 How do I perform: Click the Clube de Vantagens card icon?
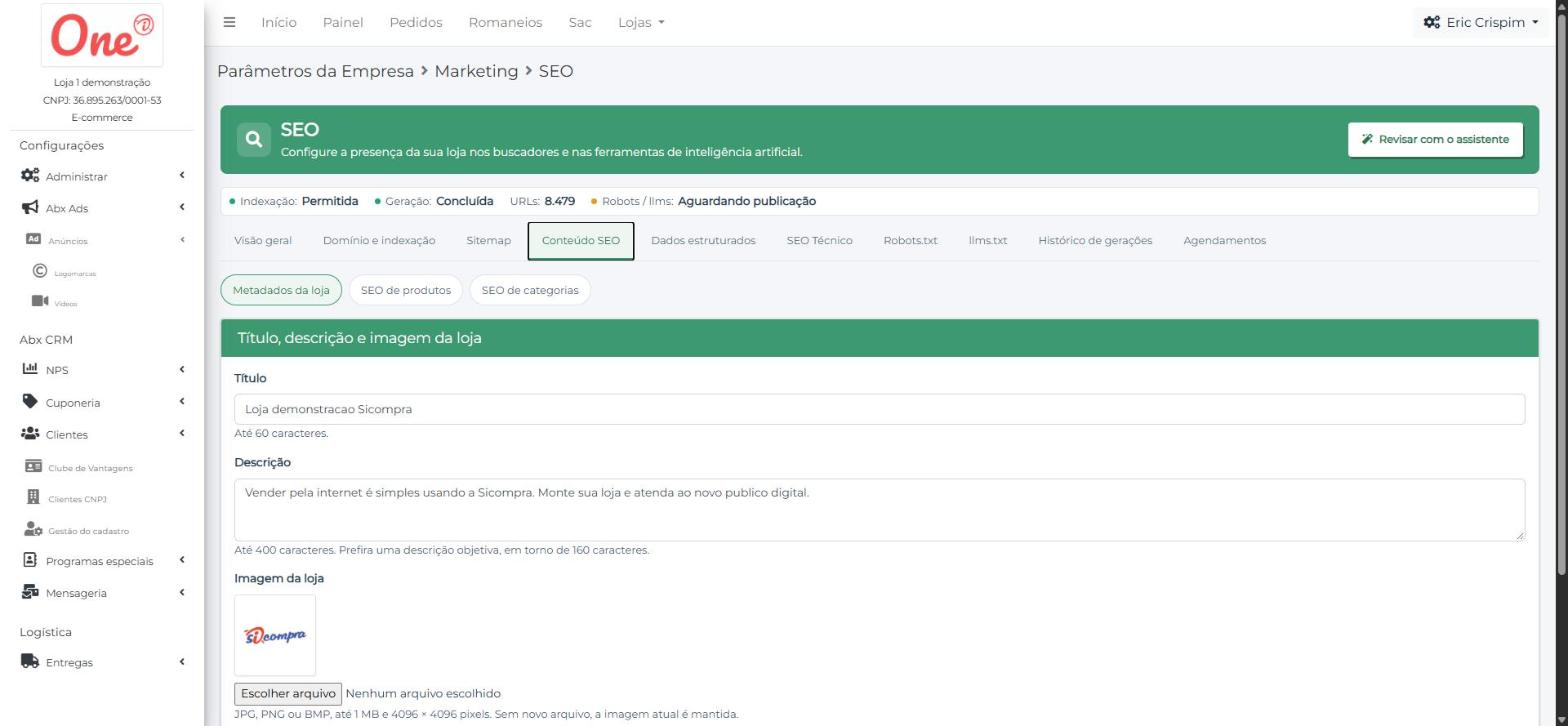(x=33, y=467)
